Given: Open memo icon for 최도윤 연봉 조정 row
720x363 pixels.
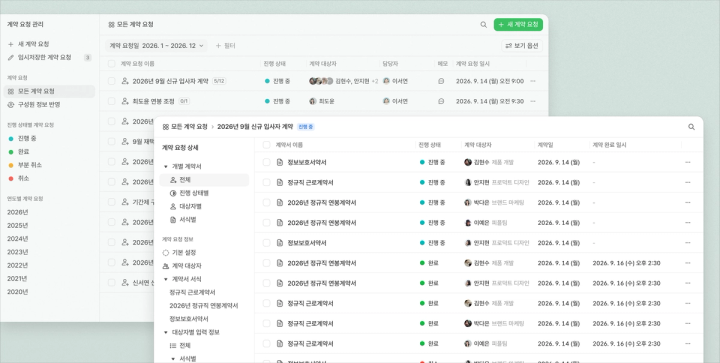Looking at the screenshot, I should 441,101.
